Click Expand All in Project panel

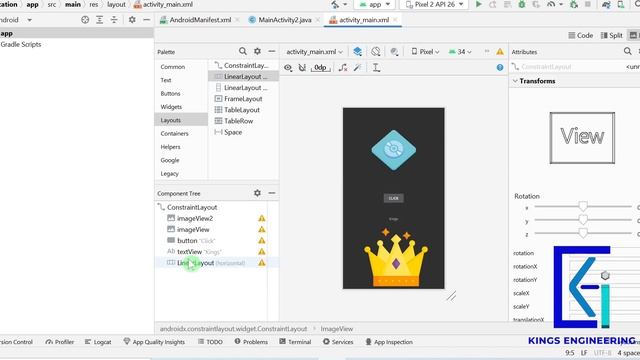click(99, 20)
